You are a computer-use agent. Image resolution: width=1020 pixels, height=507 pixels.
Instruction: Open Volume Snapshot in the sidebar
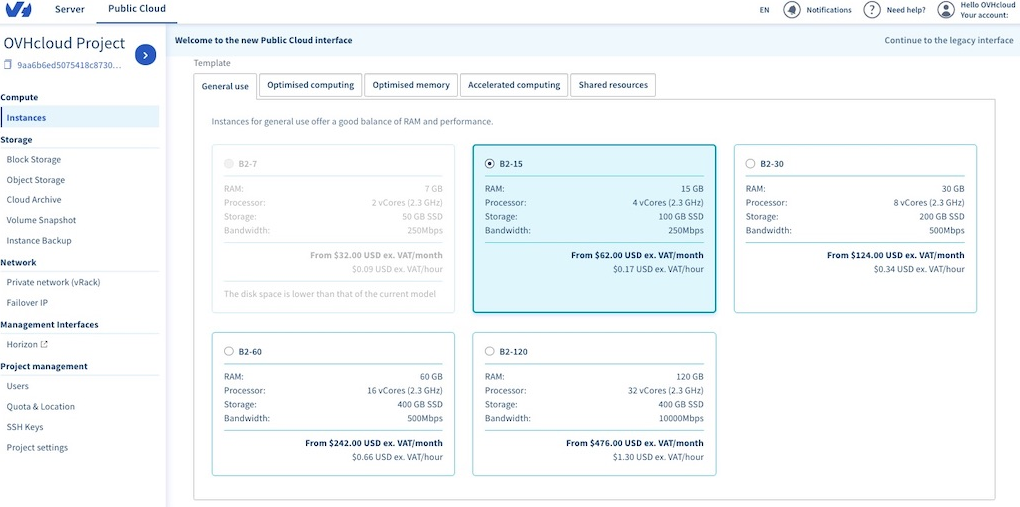41,220
